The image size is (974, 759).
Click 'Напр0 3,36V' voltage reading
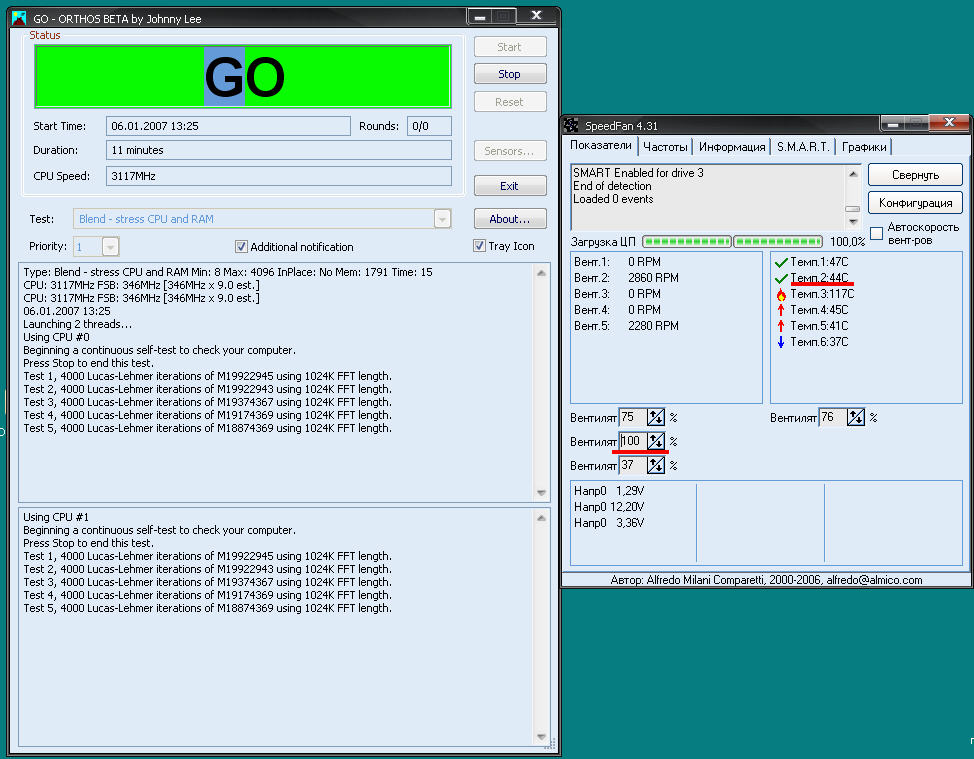pyautogui.click(x=609, y=523)
